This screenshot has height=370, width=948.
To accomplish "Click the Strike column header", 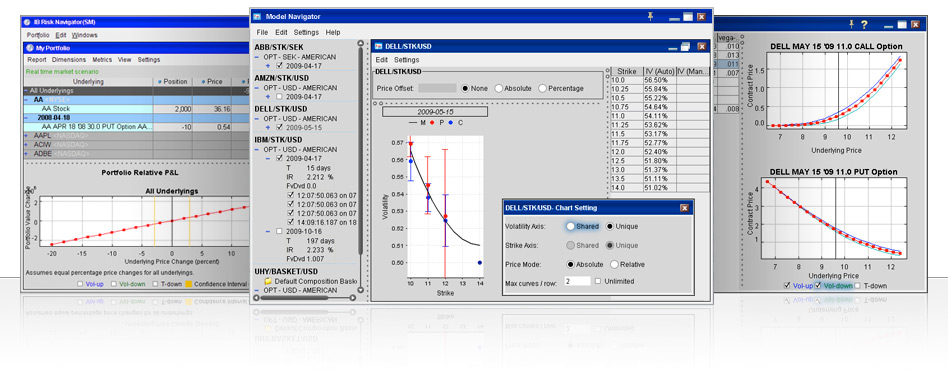I will [626, 71].
